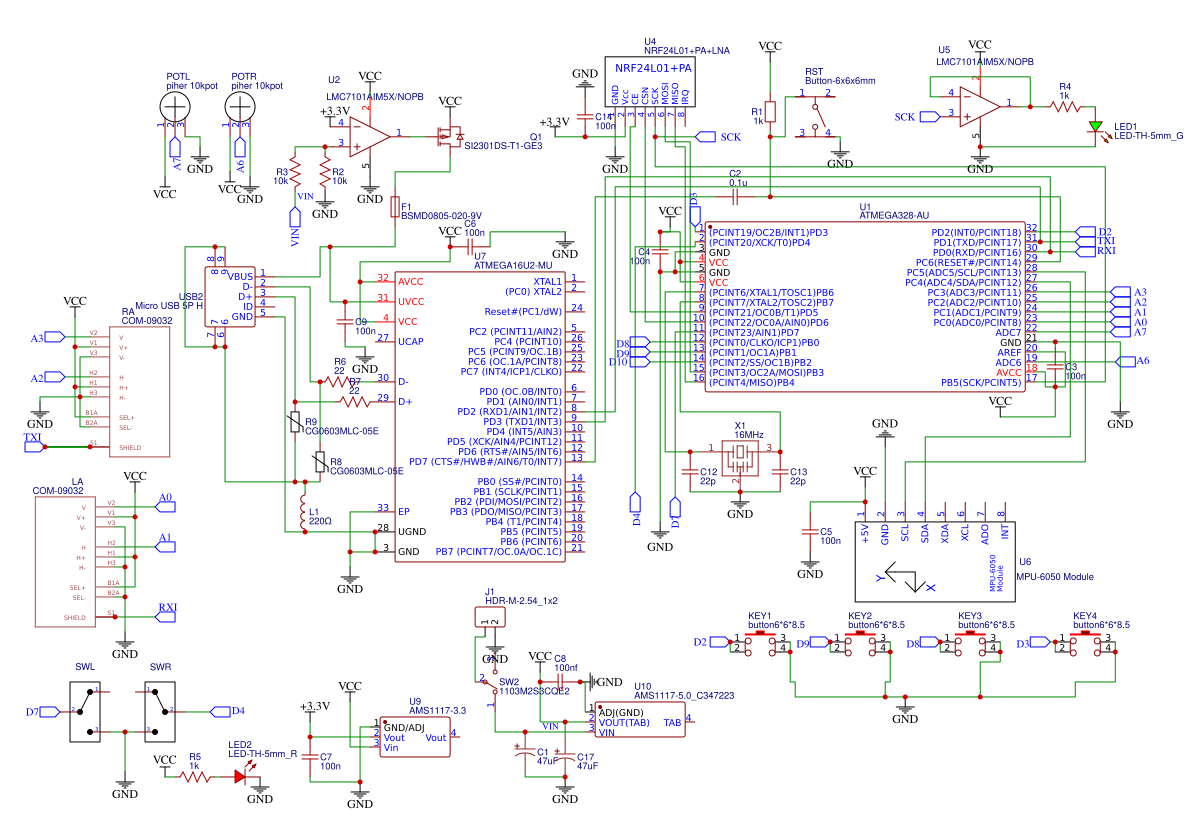
Task: Select the RXI net port right of LA module
Action: pos(166,617)
